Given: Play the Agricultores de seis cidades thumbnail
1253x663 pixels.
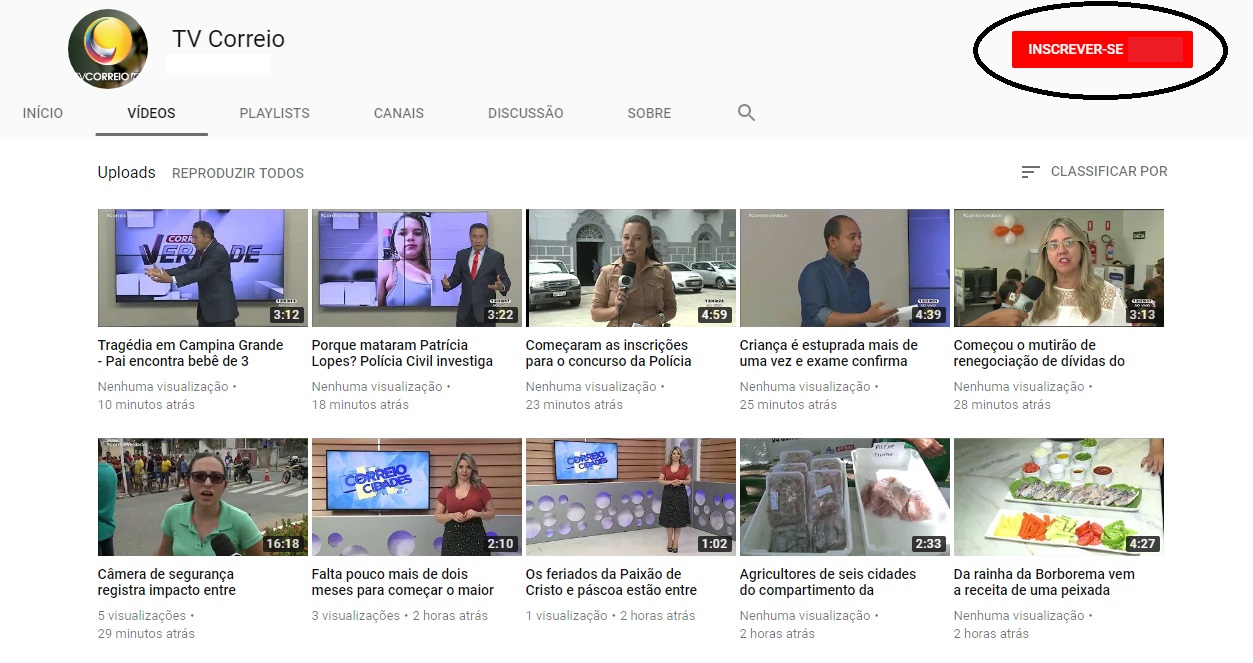Looking at the screenshot, I should [845, 497].
